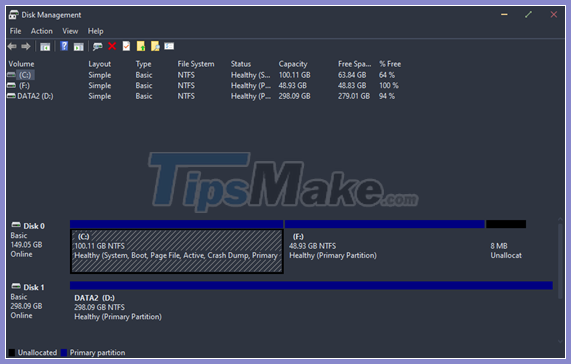Click the last toolbar icon showing list settings

(x=169, y=46)
